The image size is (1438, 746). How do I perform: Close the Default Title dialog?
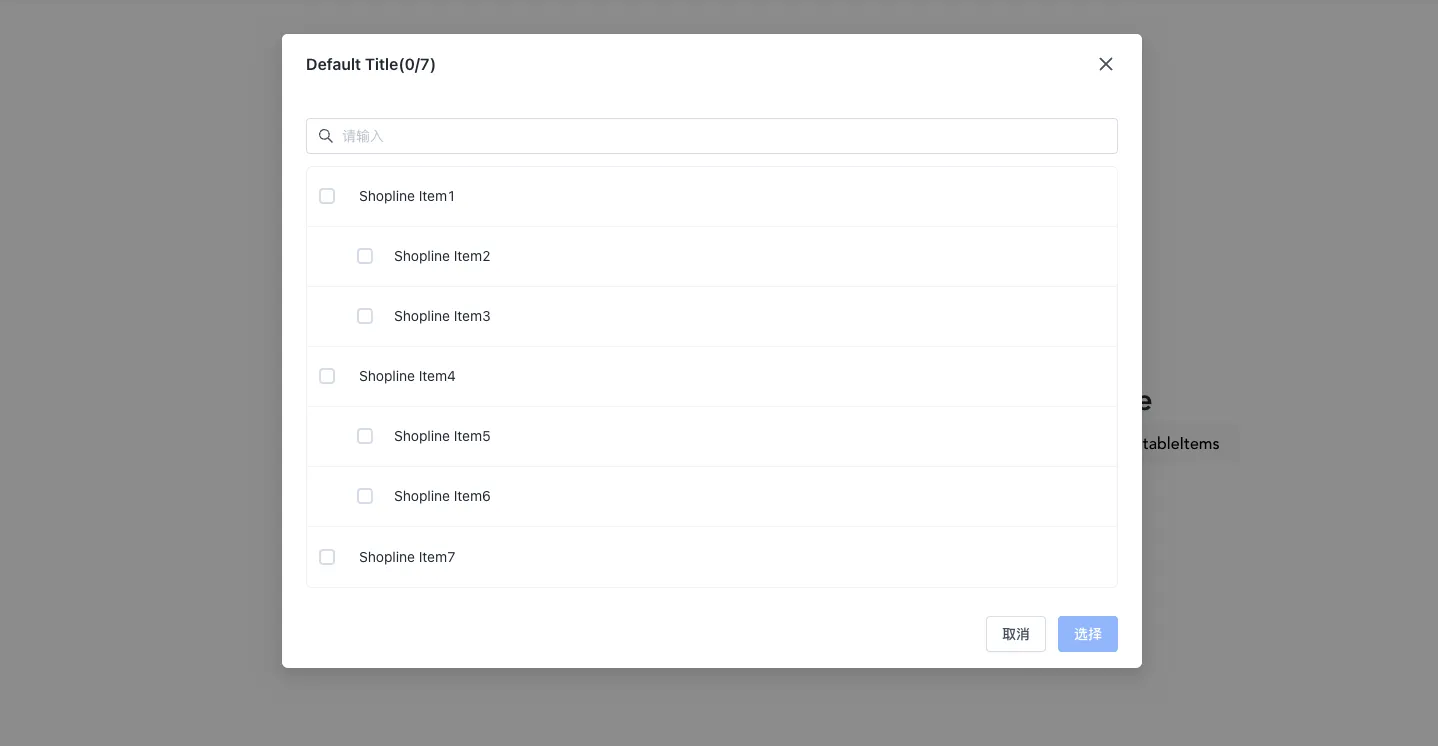click(1105, 64)
